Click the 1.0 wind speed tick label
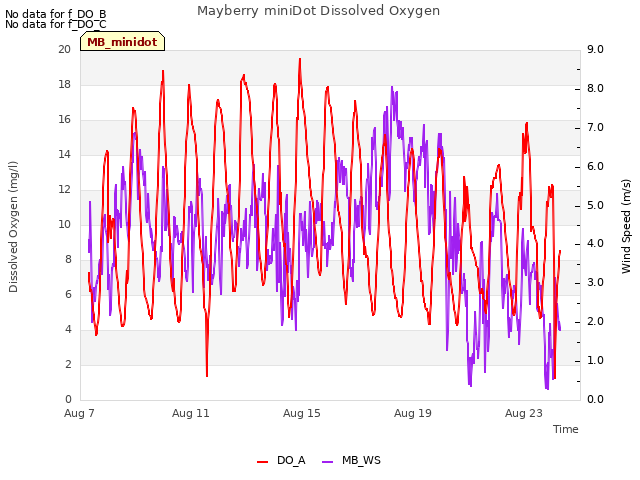The height and width of the screenshot is (480, 640). (x=595, y=360)
